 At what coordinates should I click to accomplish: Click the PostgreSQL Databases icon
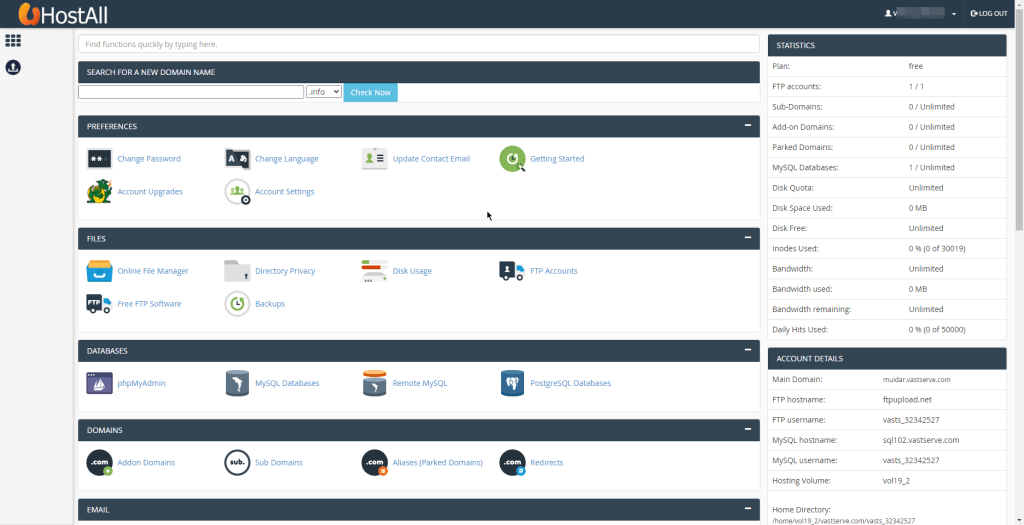pyautogui.click(x=512, y=383)
